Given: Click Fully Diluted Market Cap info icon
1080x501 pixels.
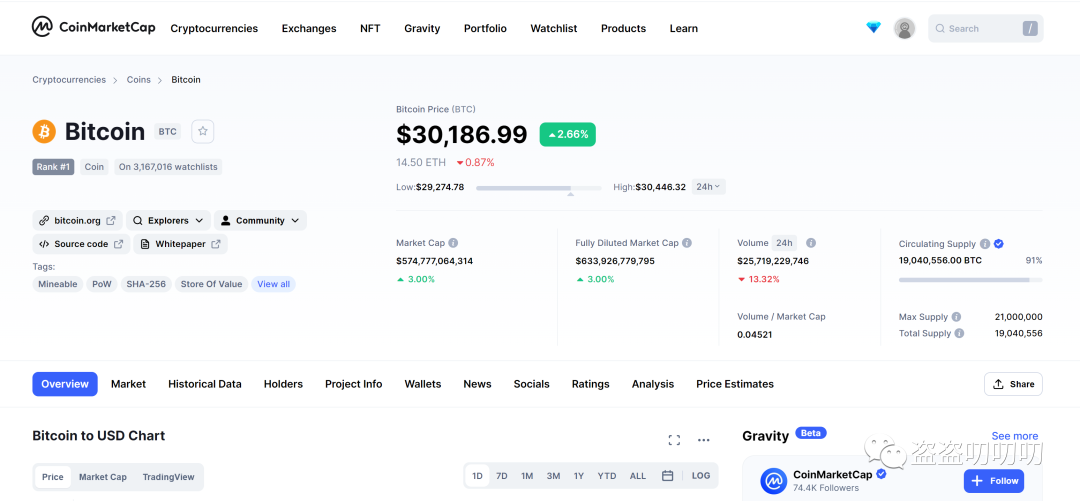Looking at the screenshot, I should (x=687, y=243).
